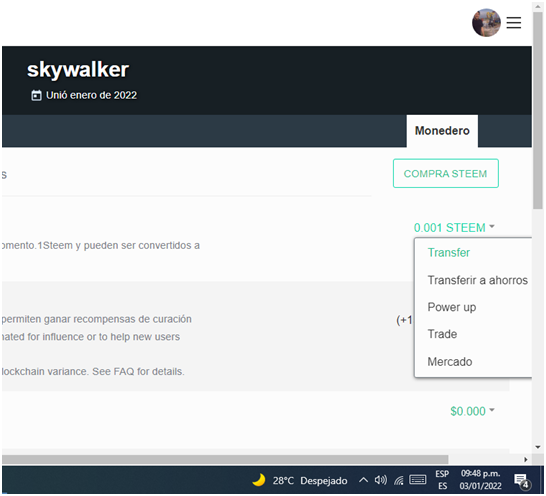Viewport: 546px width, 496px height.
Task: Choose Transferir a ahorros option
Action: click(477, 280)
